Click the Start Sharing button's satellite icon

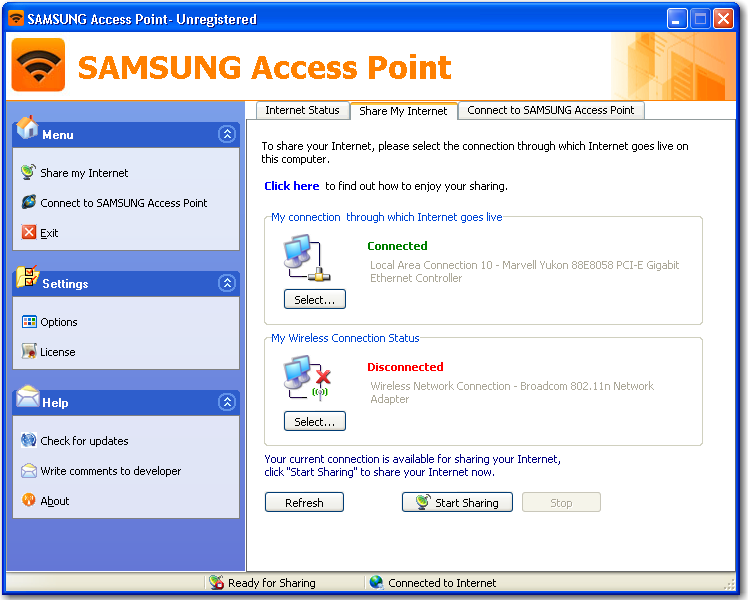click(423, 502)
